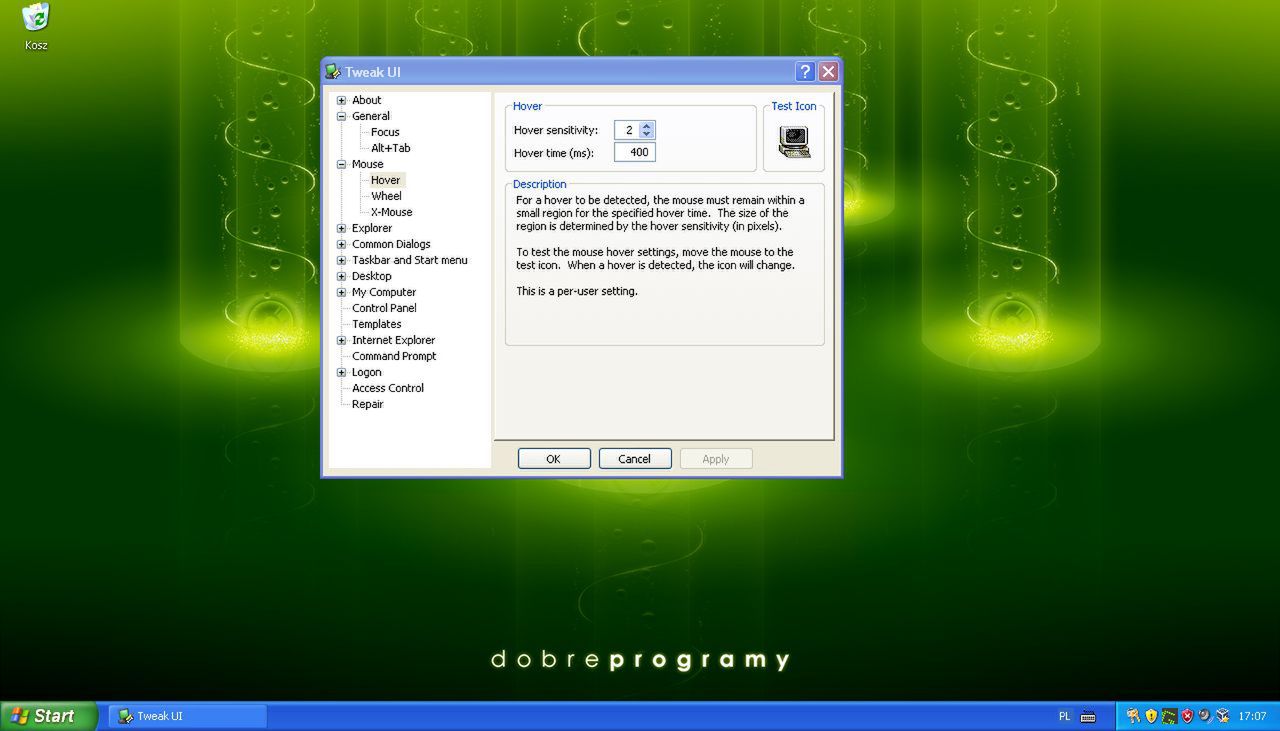Select Repair in the tree
Image resolution: width=1280 pixels, height=731 pixels.
[x=368, y=404]
